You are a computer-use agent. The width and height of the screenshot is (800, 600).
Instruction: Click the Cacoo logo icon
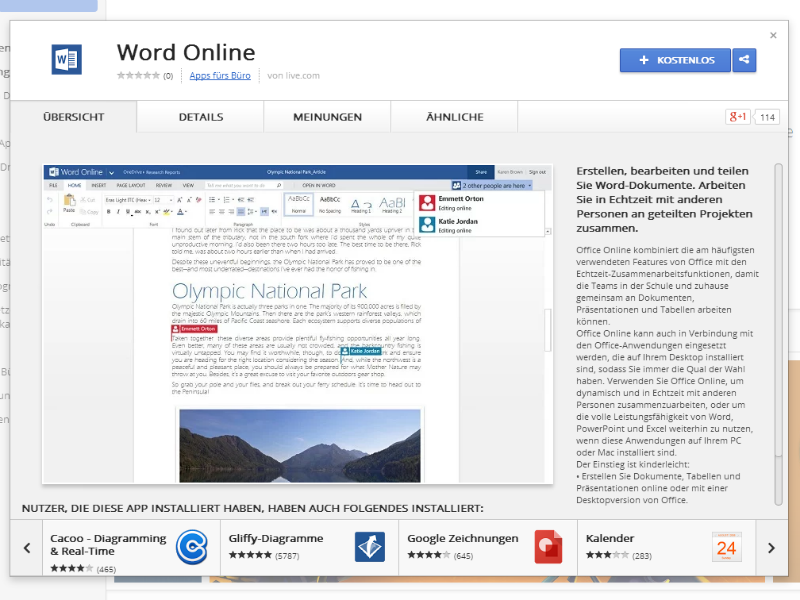point(192,546)
